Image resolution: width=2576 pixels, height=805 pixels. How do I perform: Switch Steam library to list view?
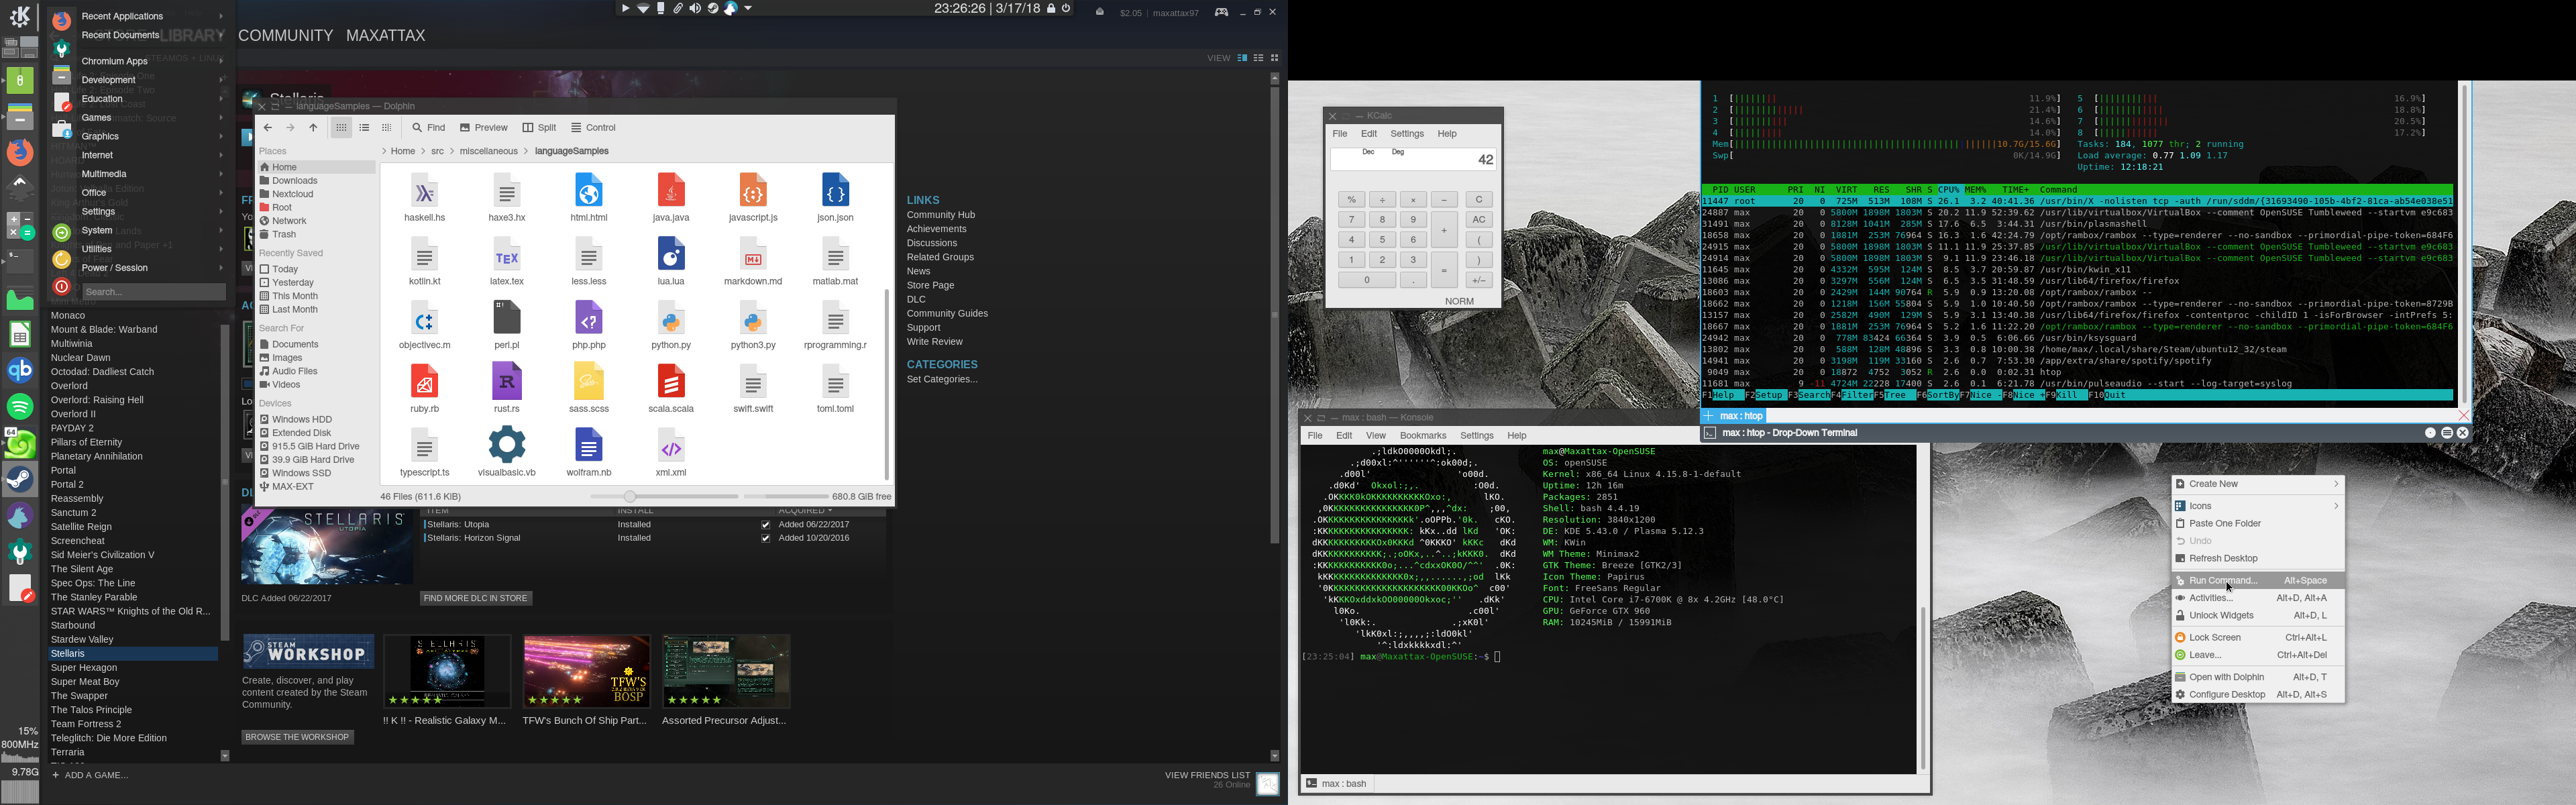(1259, 58)
